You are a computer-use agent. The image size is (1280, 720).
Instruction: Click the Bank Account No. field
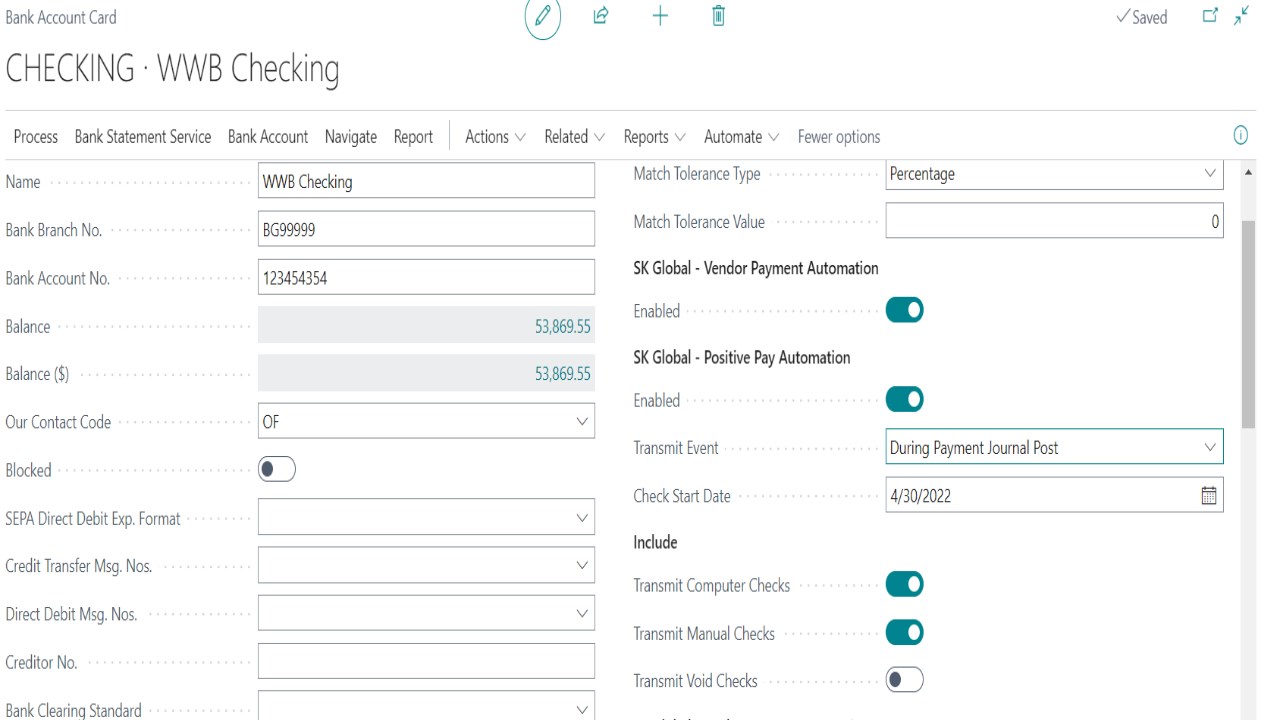coord(426,278)
